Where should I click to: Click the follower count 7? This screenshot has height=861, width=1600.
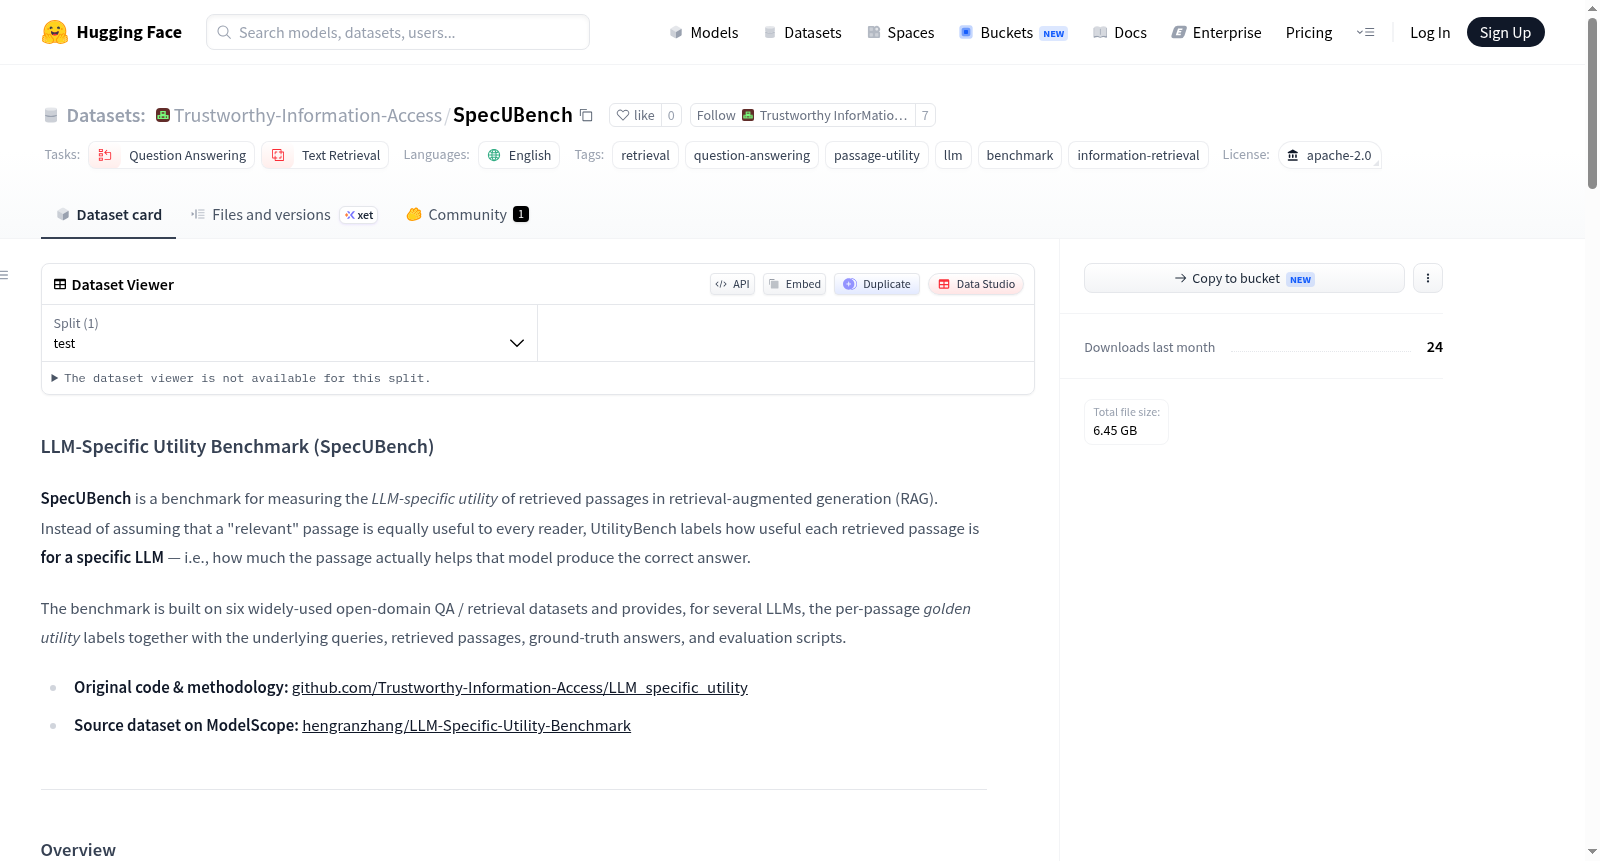[925, 115]
